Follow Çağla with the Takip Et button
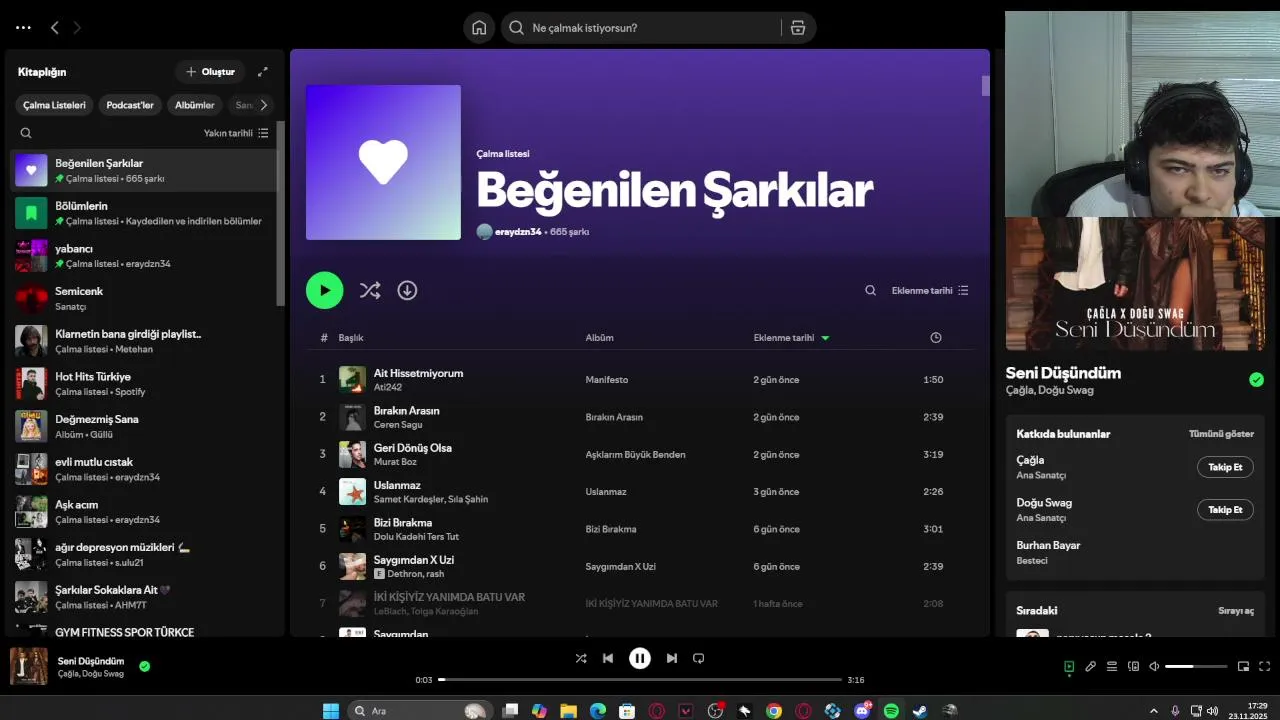Viewport: 1280px width, 720px height. pyautogui.click(x=1225, y=467)
